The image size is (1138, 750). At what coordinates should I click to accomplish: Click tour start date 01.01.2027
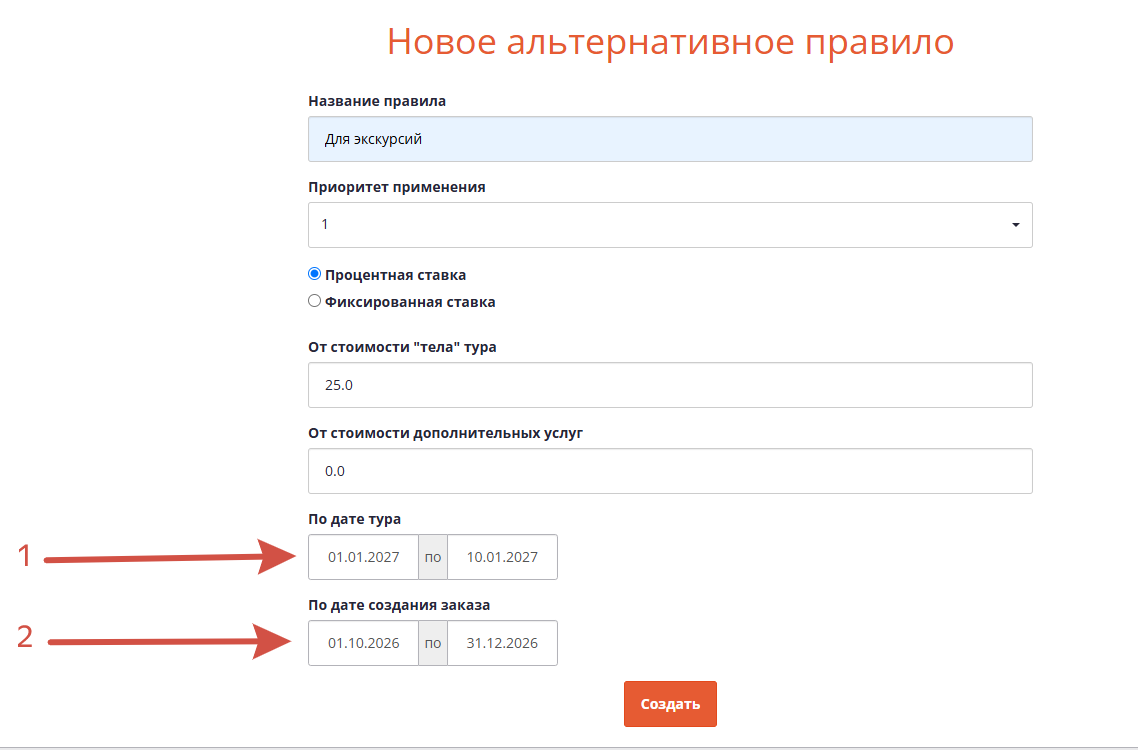coord(364,557)
